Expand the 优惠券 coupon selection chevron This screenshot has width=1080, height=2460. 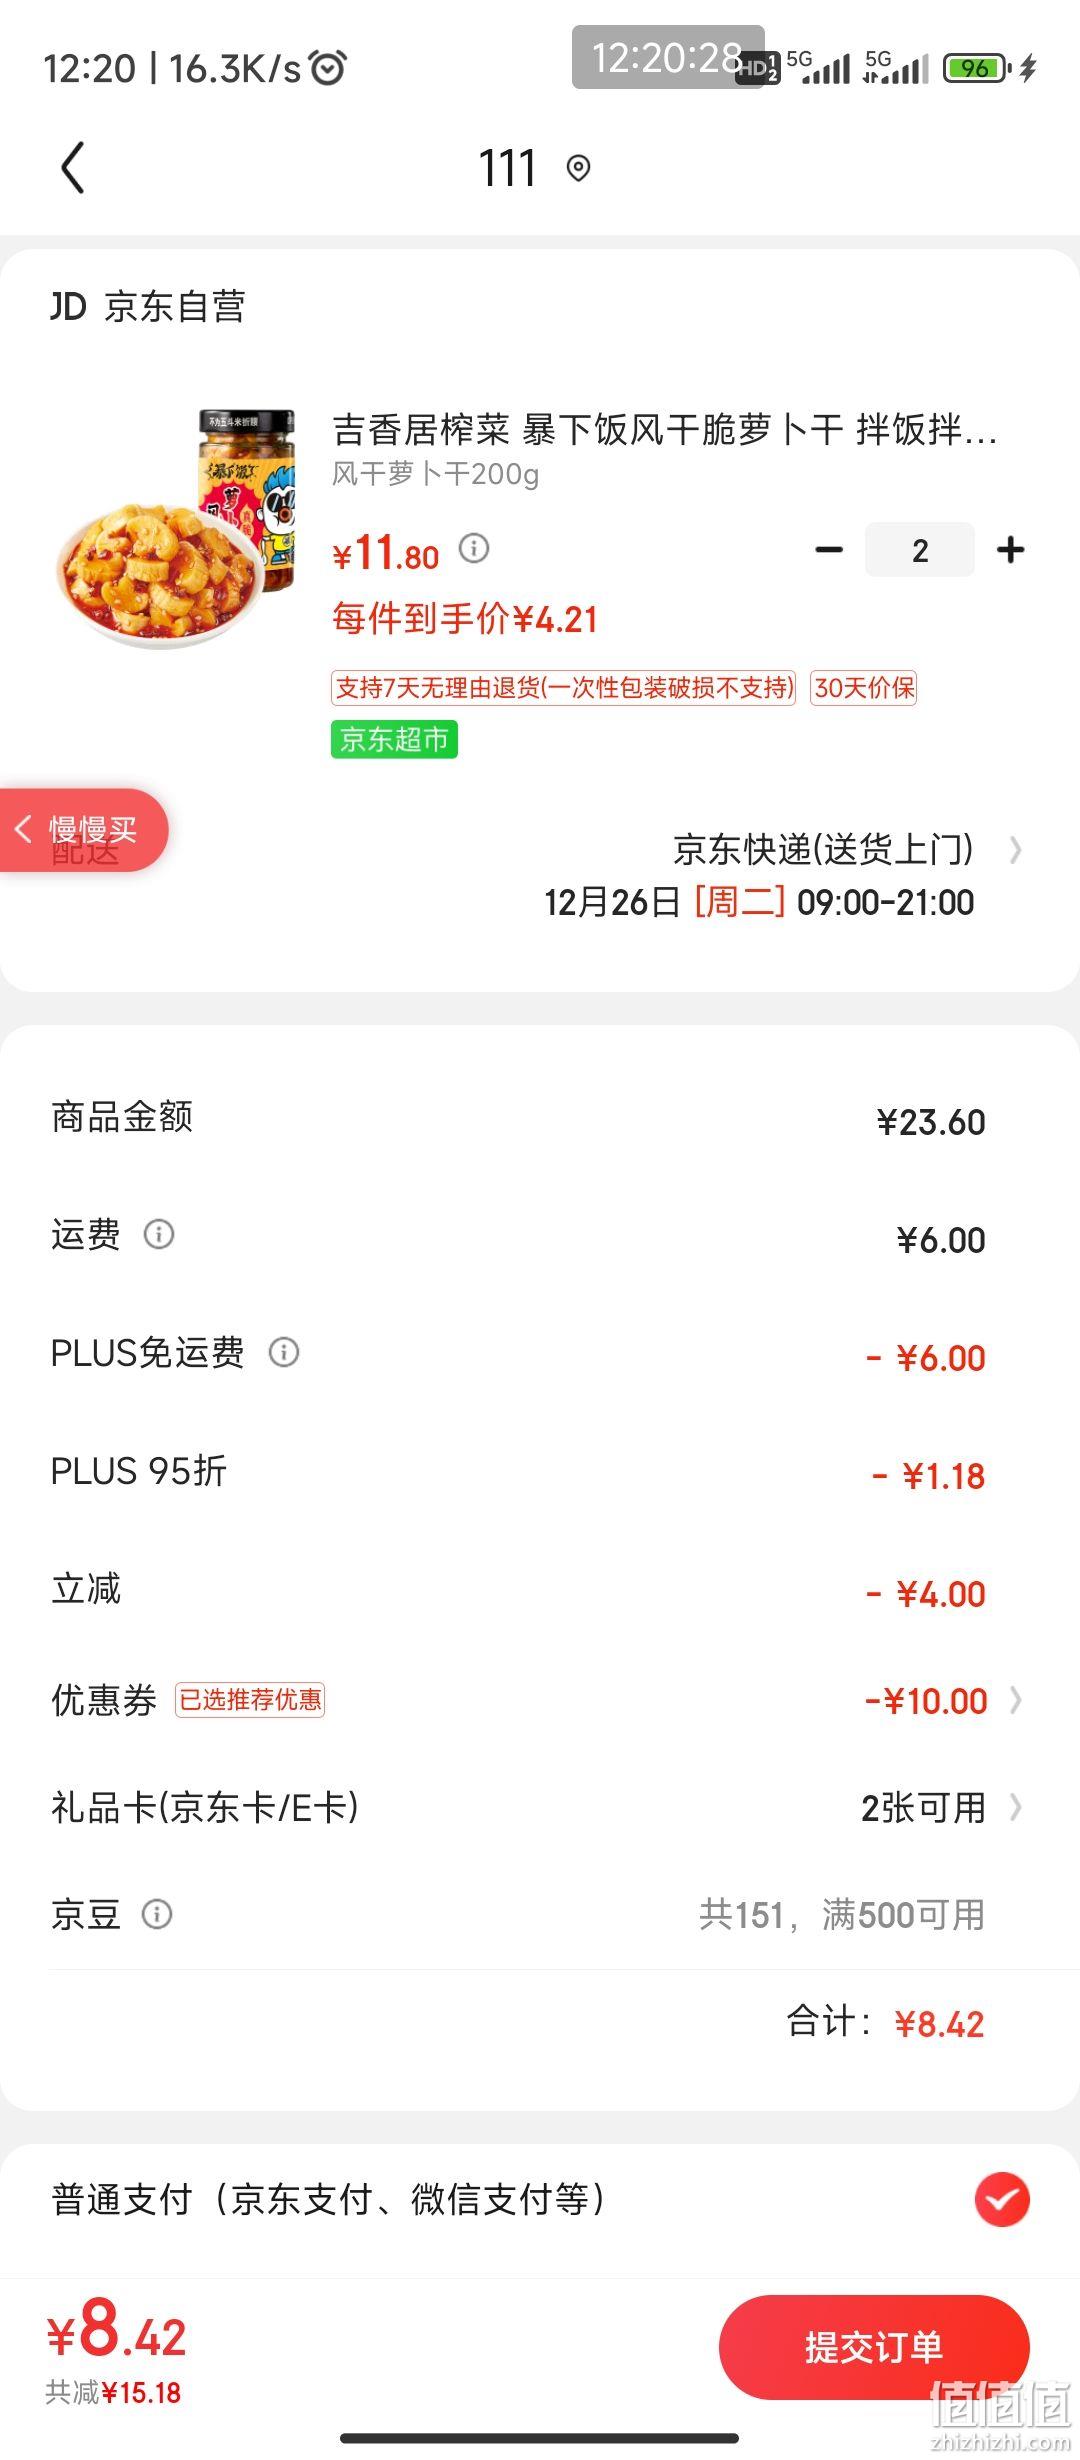pyautogui.click(x=1016, y=1700)
